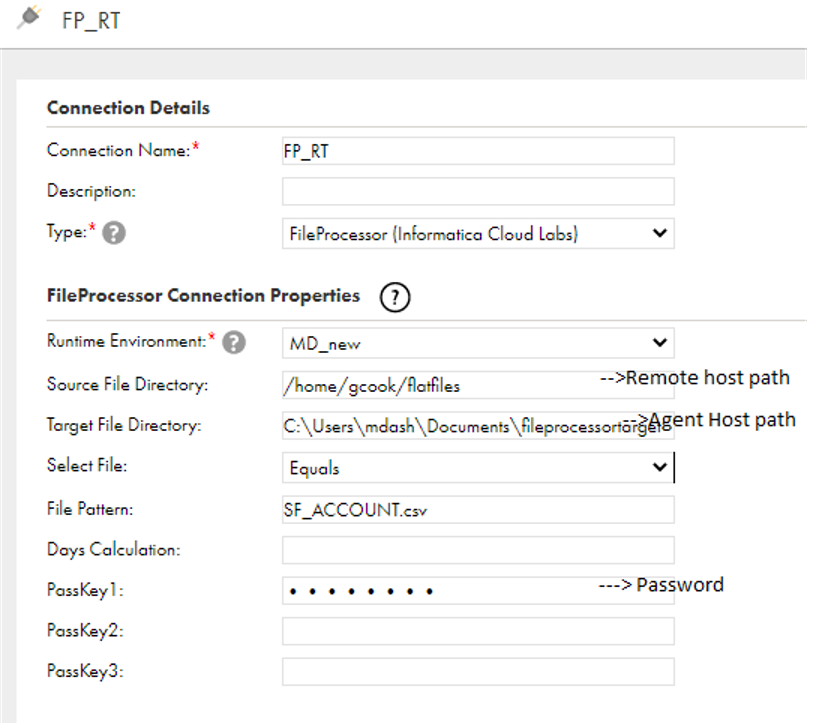Click the Select File label
Screen dimensions: 819x723
87,465
